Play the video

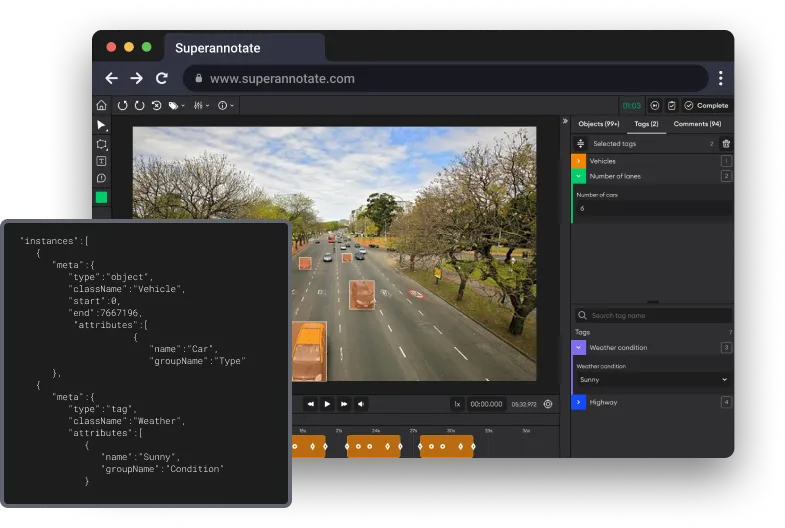point(327,404)
